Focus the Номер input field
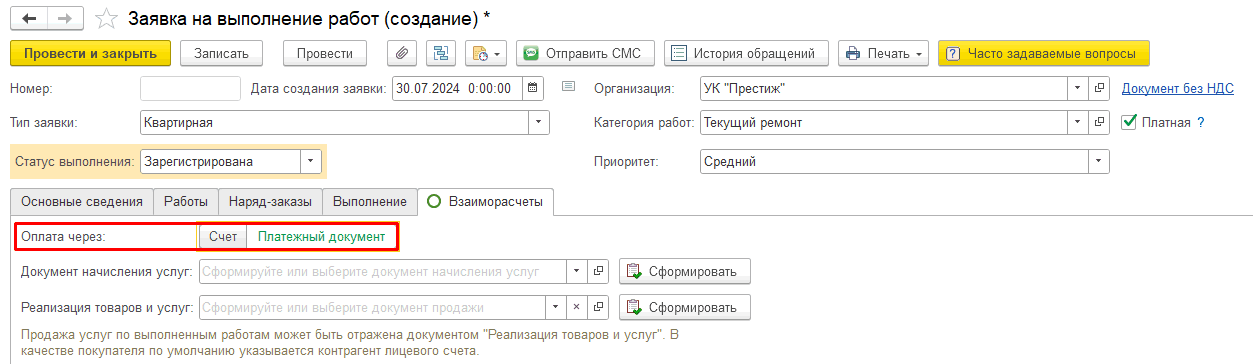Screen dimensions: 1253x364 [x=190, y=88]
